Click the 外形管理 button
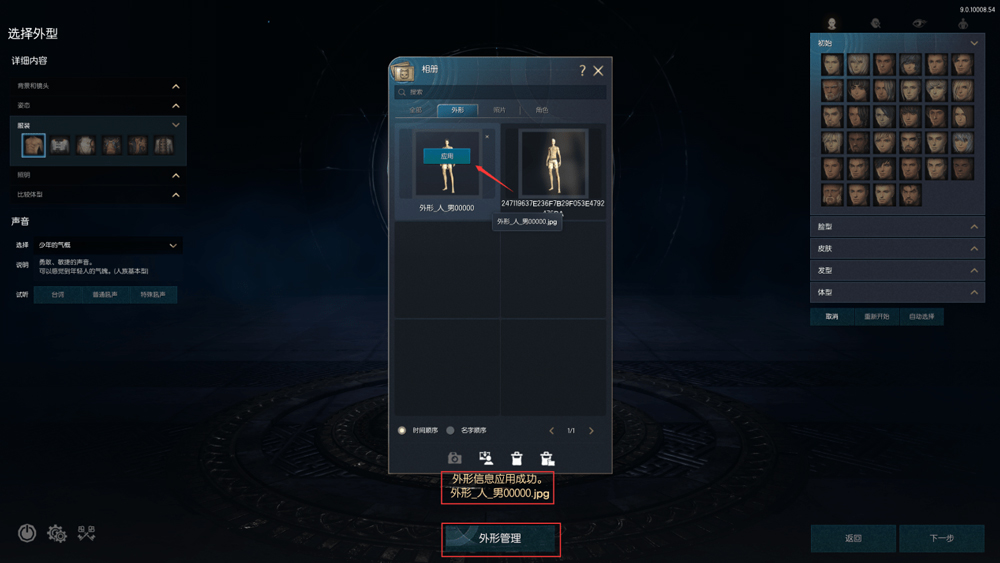 coord(501,539)
